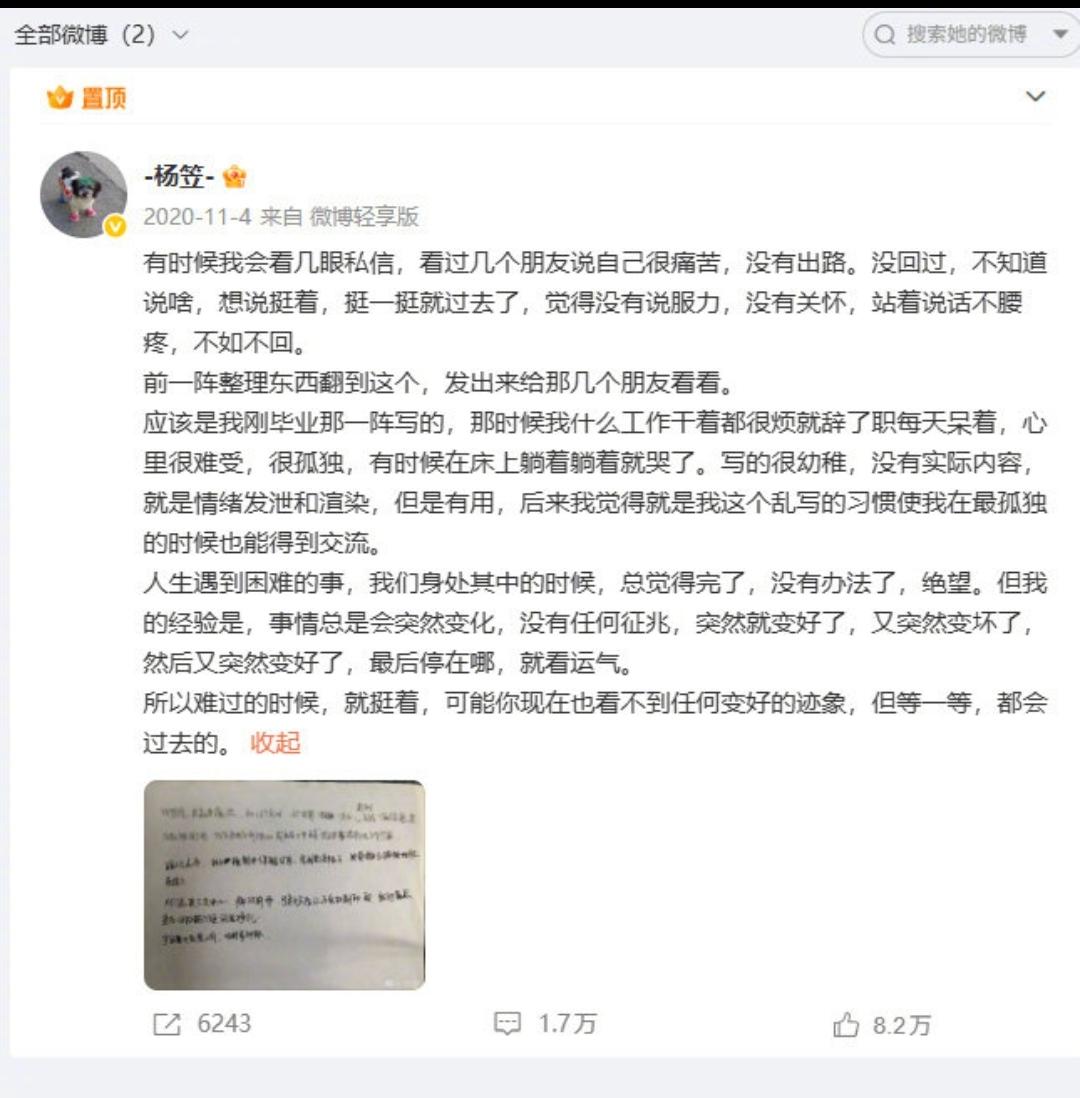The height and width of the screenshot is (1098, 1080).
Task: Open the search box dropdown arrow
Action: [x=1061, y=34]
